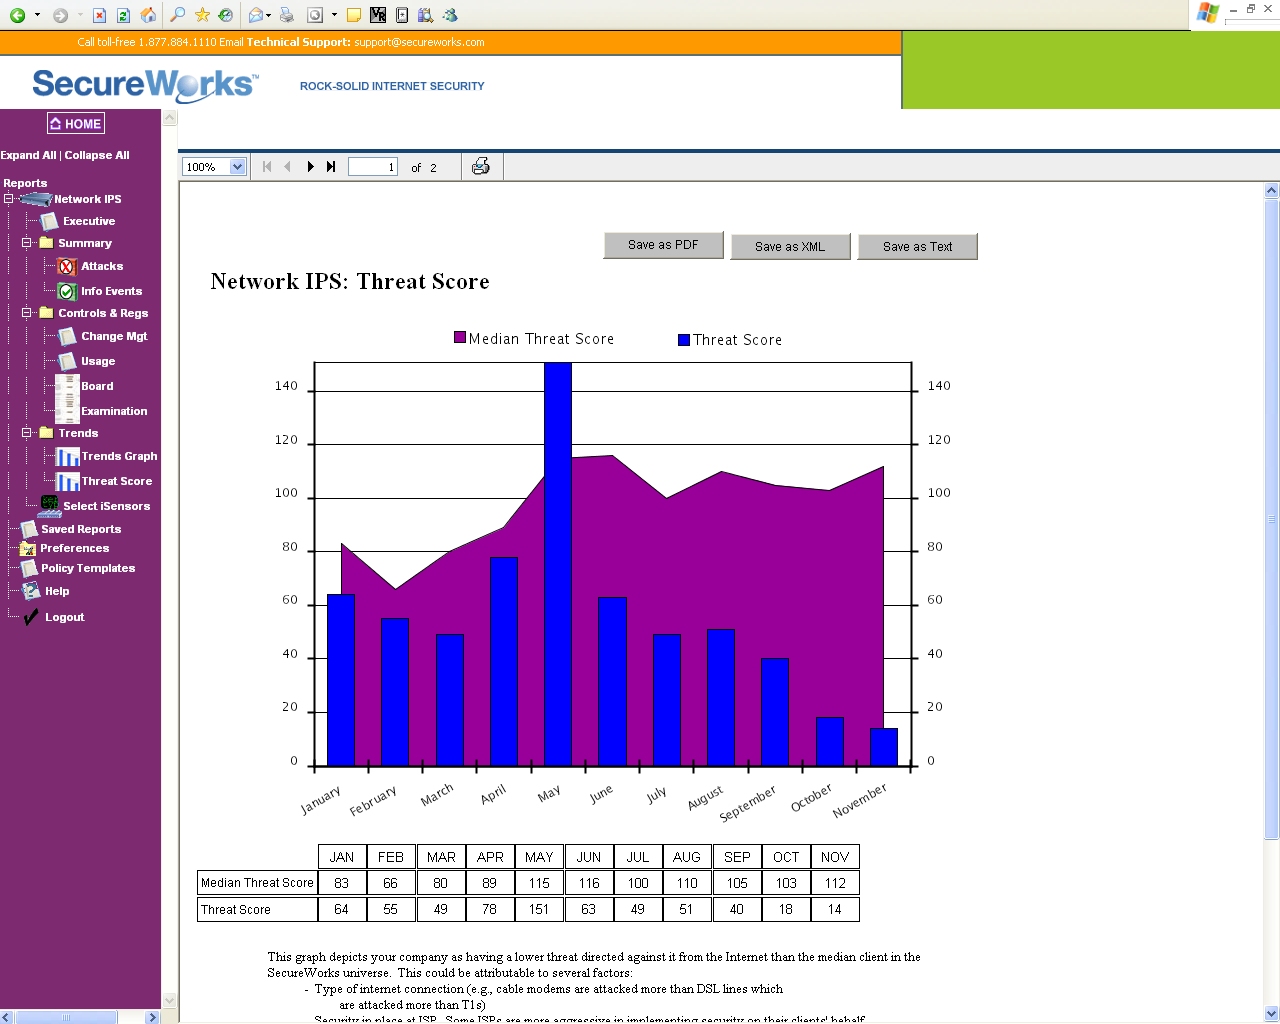Go to previous report page
The image size is (1280, 1024).
coord(288,167)
